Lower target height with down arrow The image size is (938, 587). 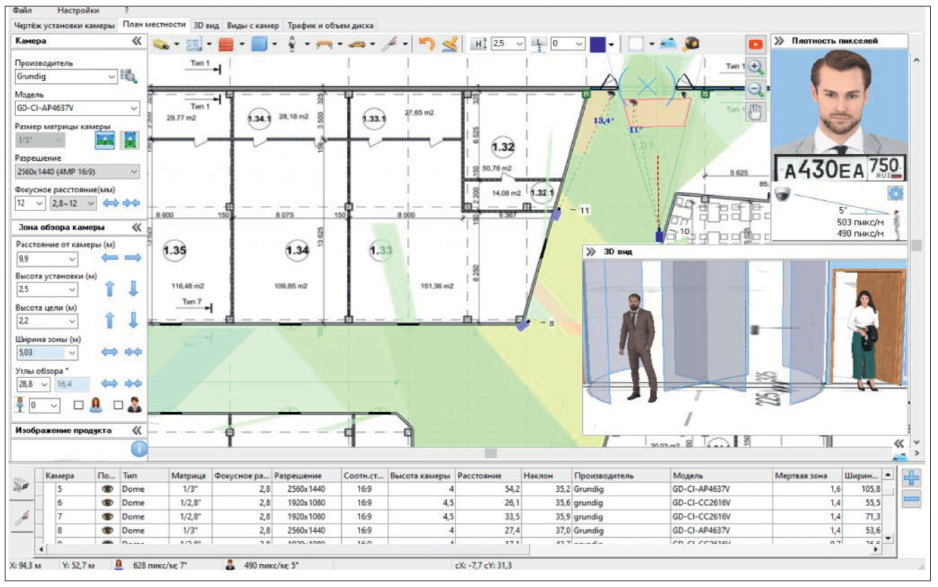[133, 320]
